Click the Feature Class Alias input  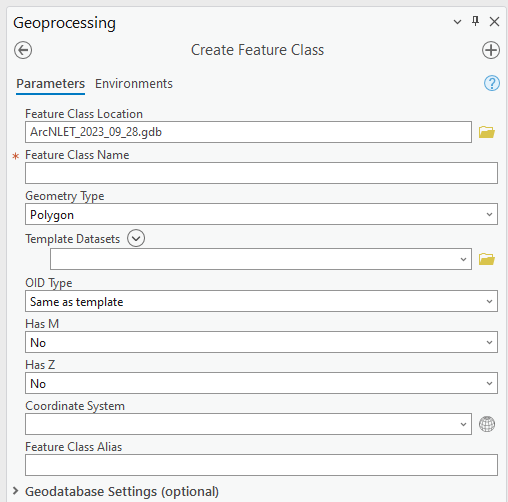coord(261,465)
